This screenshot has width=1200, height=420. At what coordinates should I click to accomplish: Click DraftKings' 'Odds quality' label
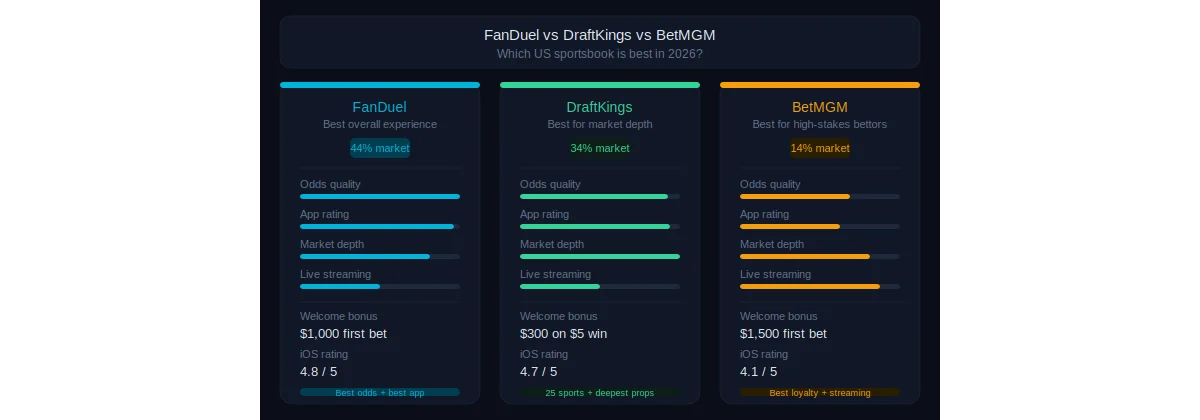click(550, 184)
